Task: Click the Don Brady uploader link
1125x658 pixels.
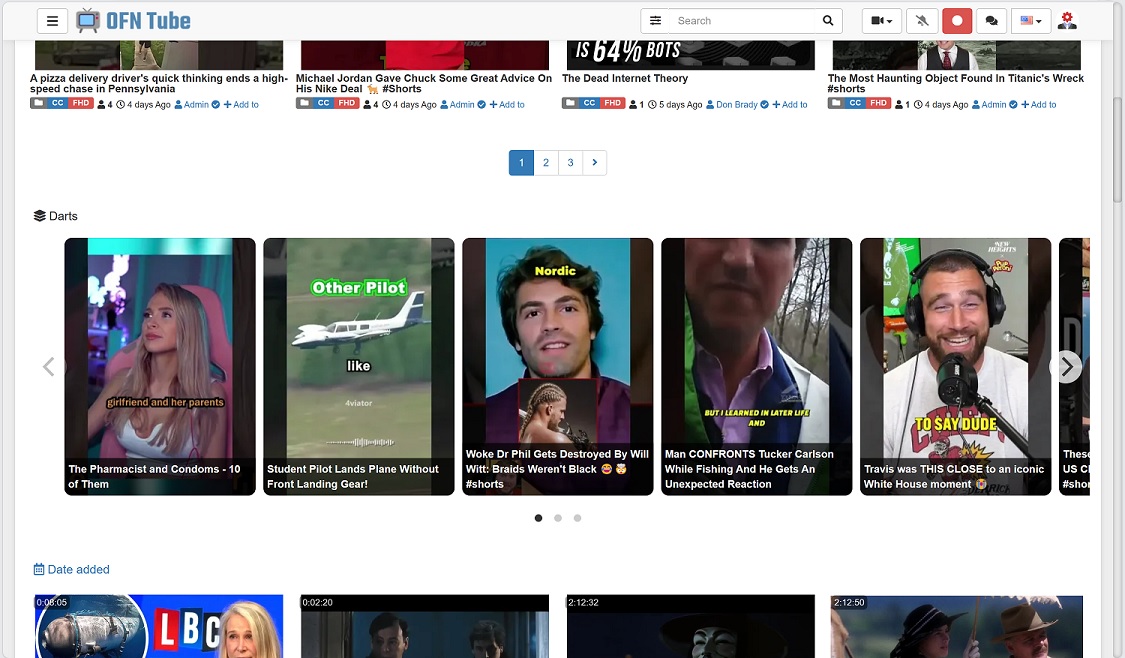Action: pyautogui.click(x=737, y=104)
